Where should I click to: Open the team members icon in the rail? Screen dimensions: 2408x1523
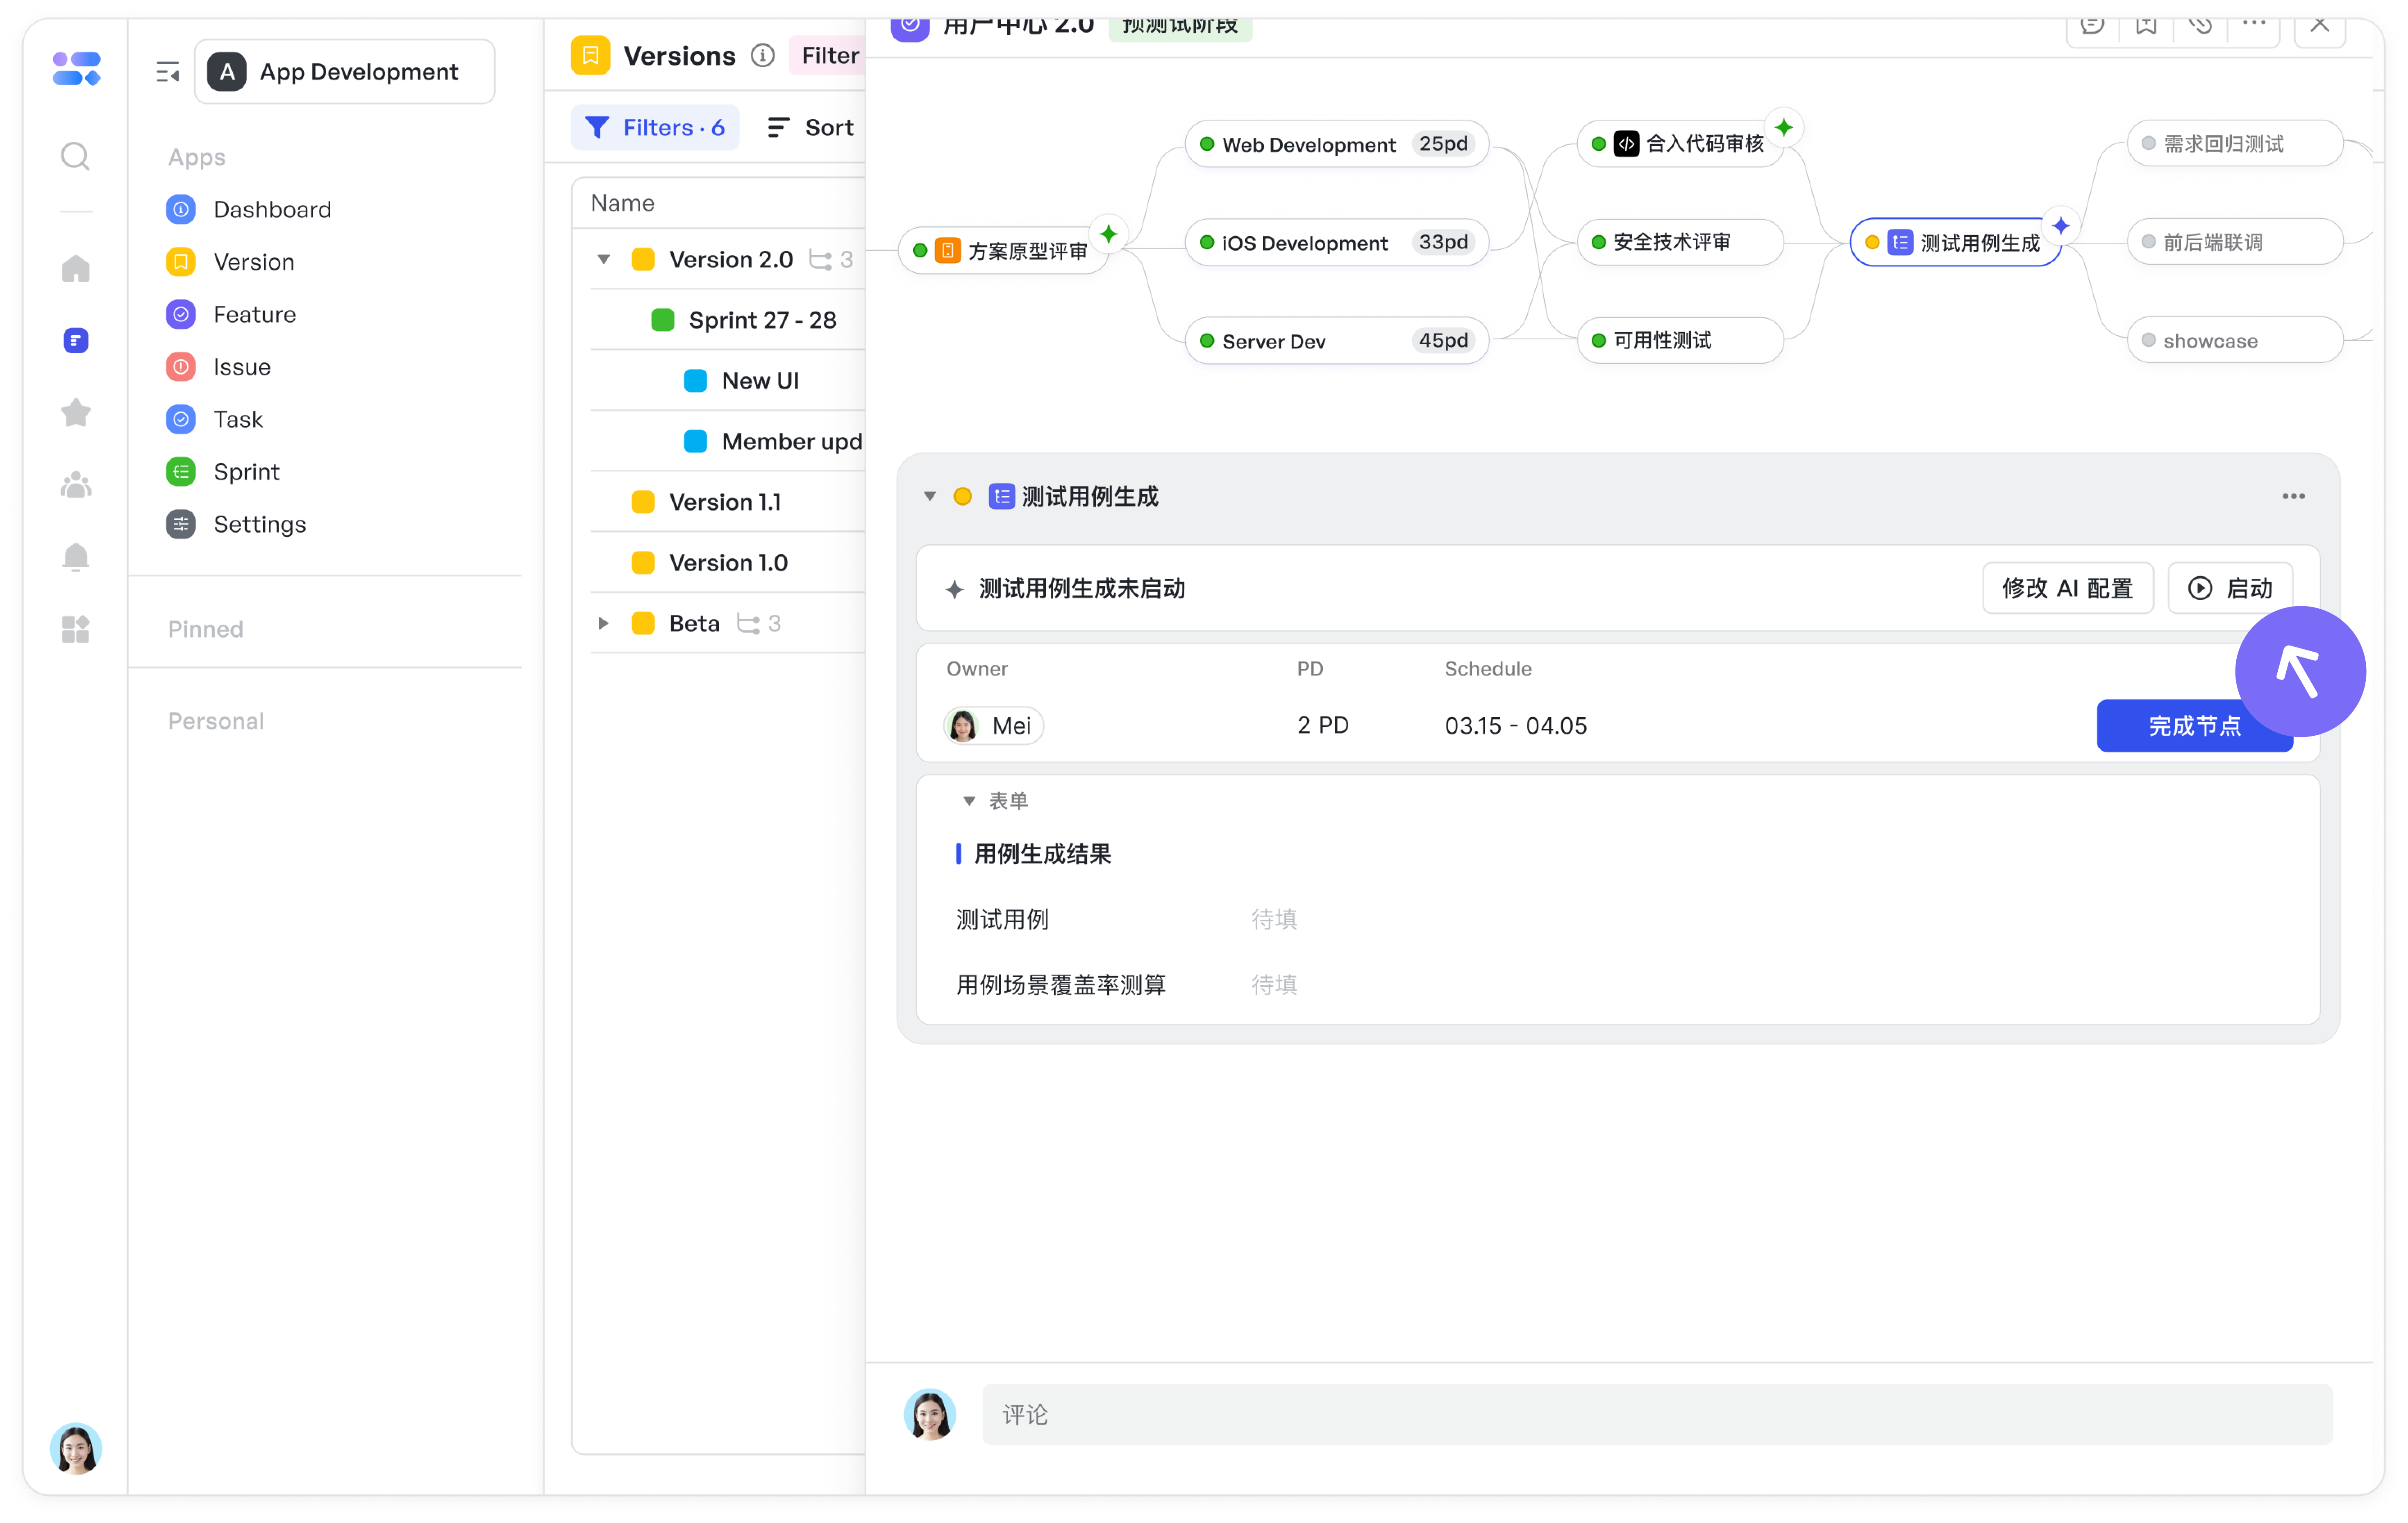point(76,485)
